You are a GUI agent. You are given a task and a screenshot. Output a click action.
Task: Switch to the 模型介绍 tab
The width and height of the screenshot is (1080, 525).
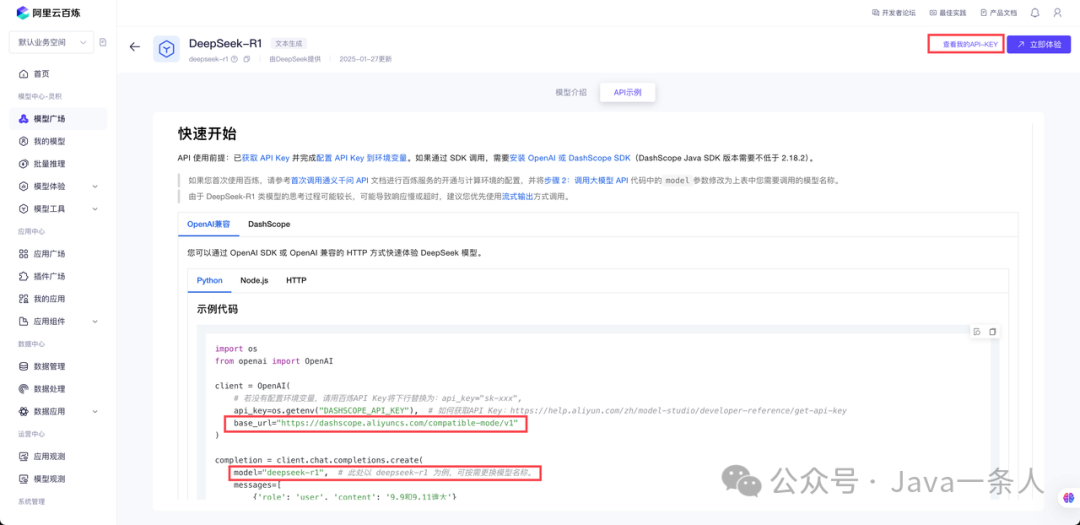pos(571,92)
